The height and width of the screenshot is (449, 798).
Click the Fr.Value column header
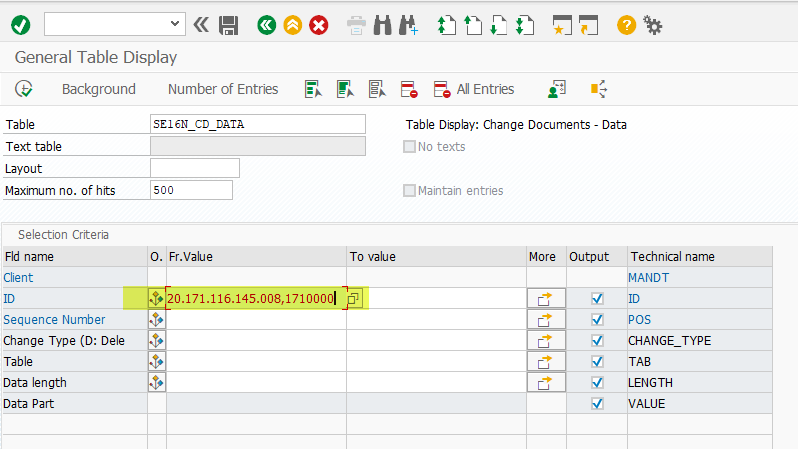point(256,257)
